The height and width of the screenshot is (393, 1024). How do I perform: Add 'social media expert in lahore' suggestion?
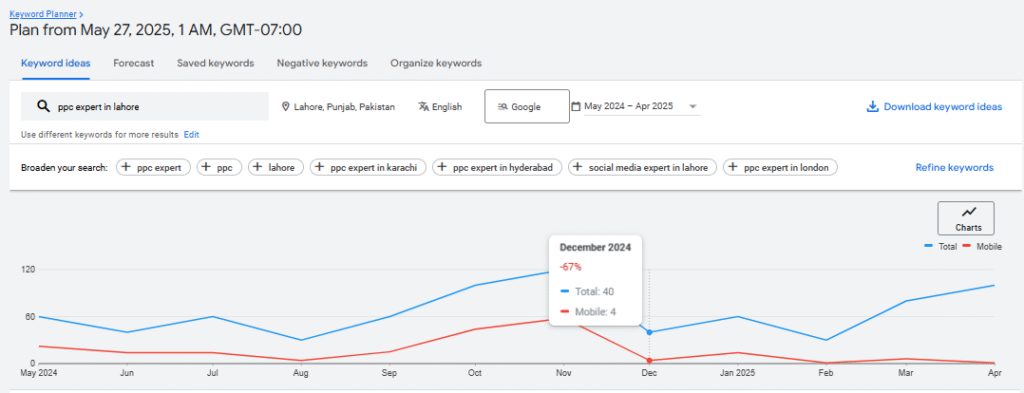[643, 168]
